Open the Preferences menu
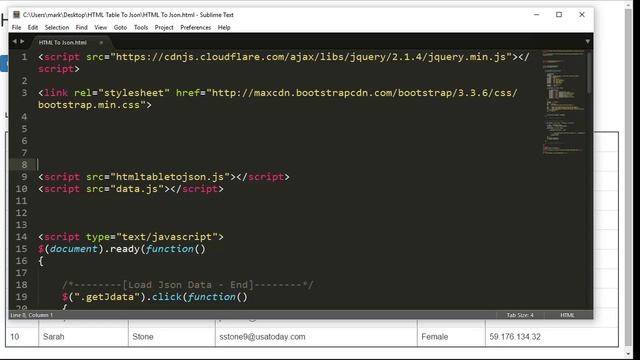This screenshot has height=360, width=640. coord(196,27)
